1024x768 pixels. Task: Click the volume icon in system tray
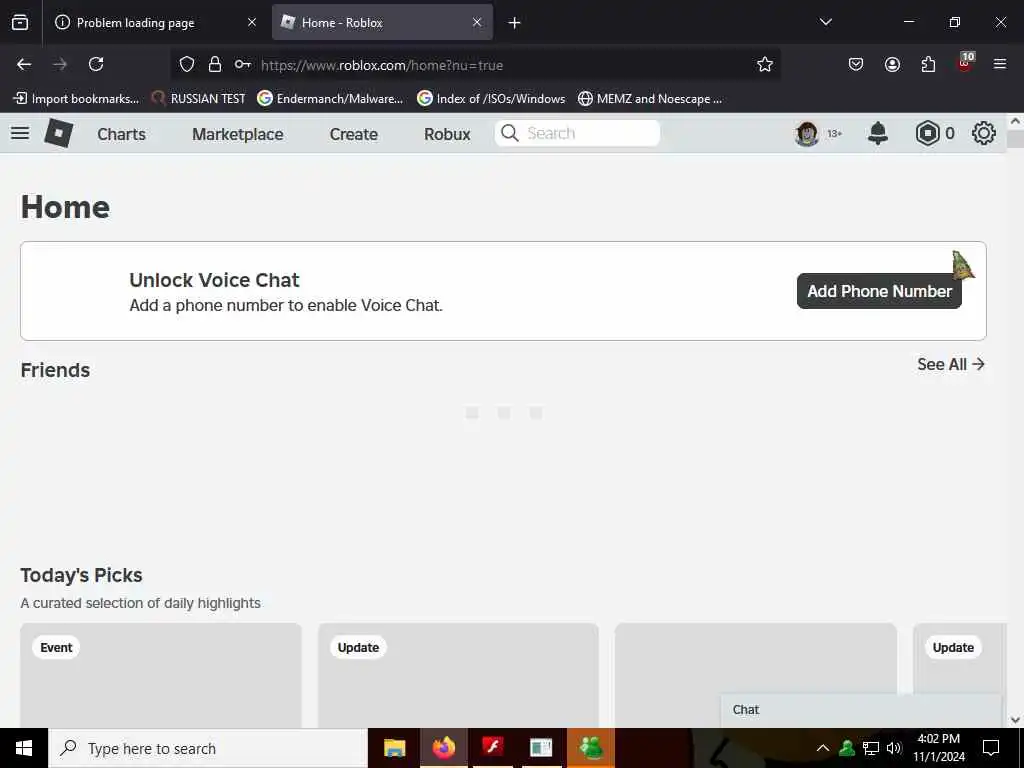click(895, 748)
